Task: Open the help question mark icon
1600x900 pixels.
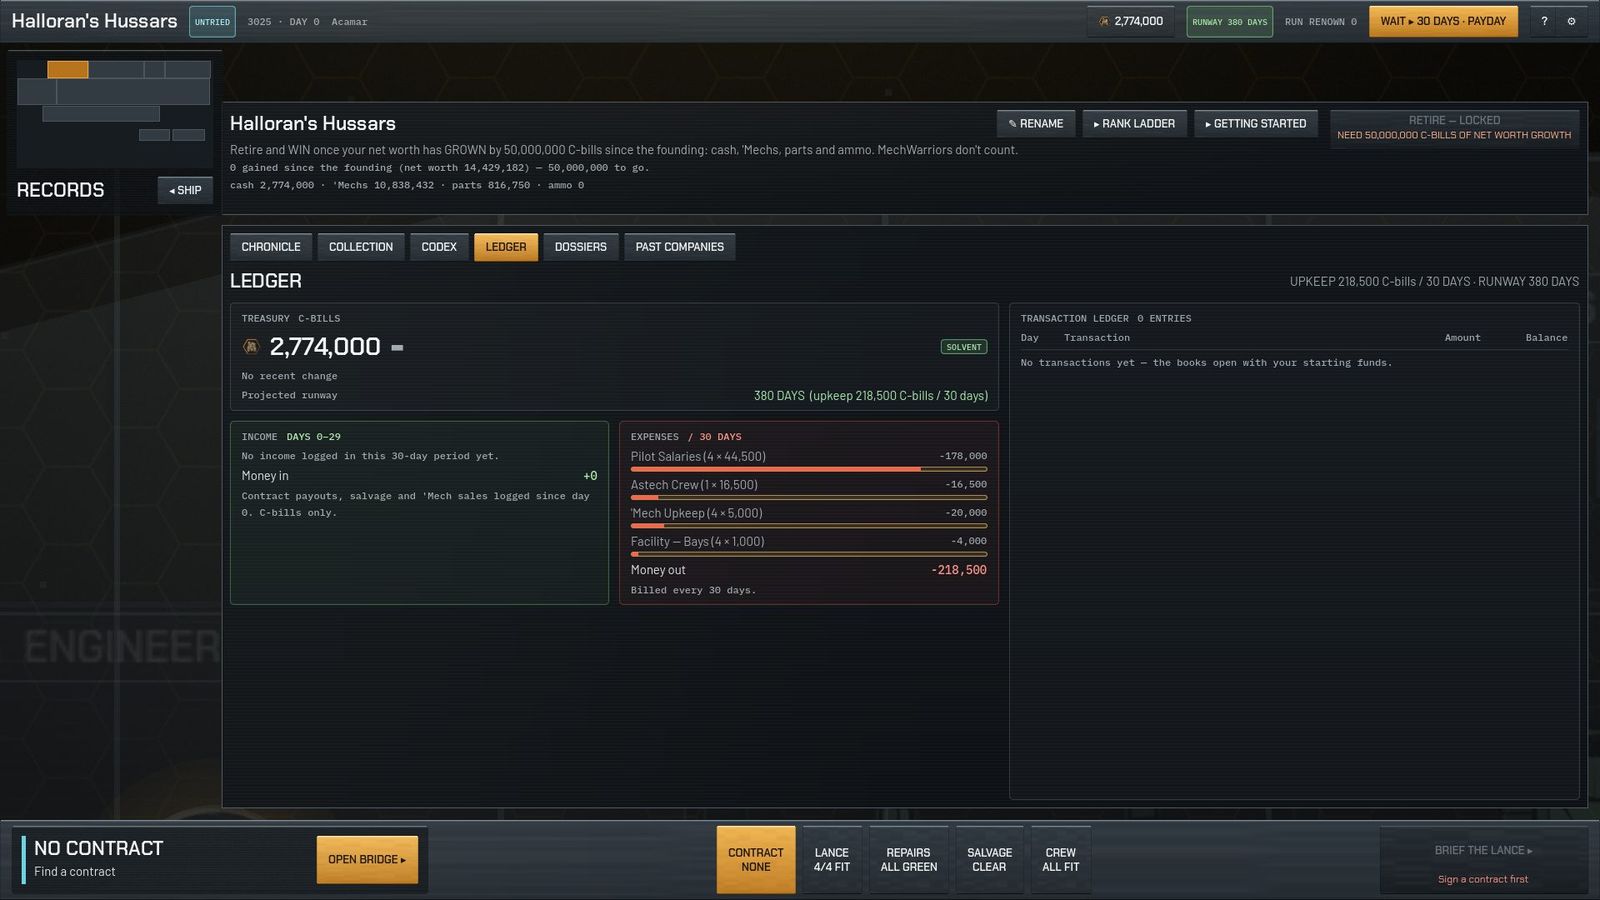Action: (1544, 21)
